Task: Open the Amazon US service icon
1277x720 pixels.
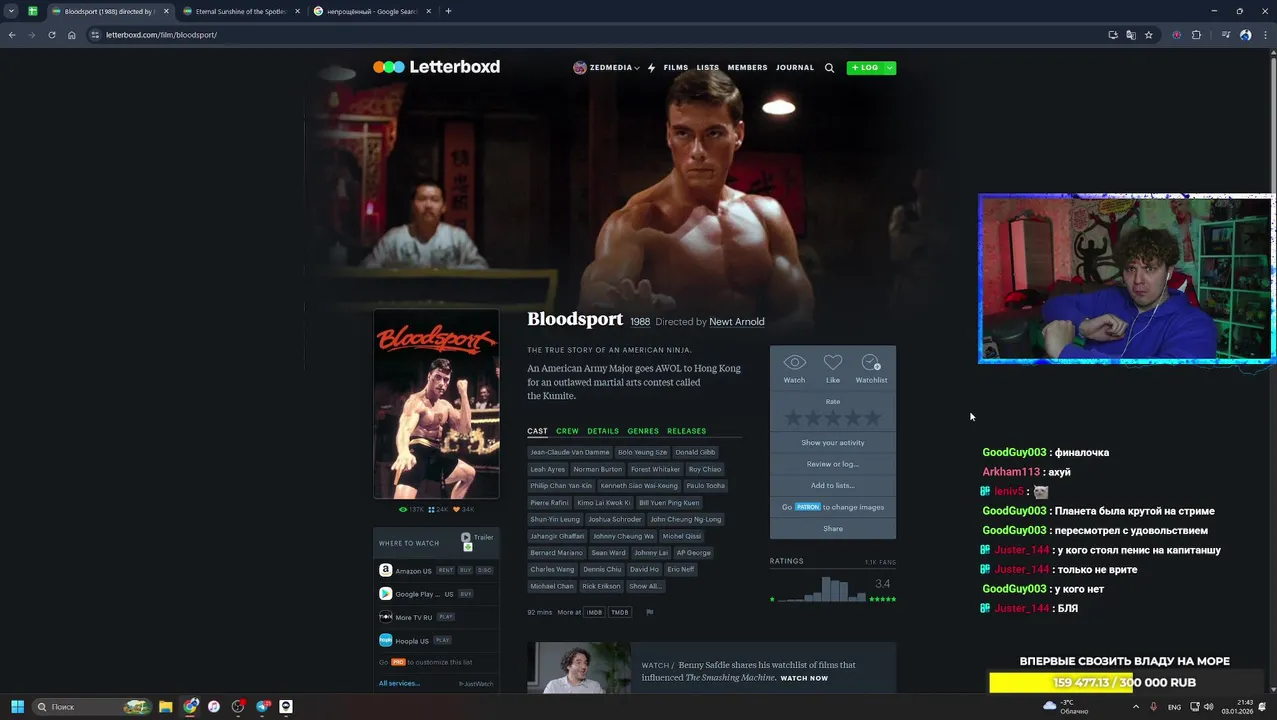Action: point(385,570)
